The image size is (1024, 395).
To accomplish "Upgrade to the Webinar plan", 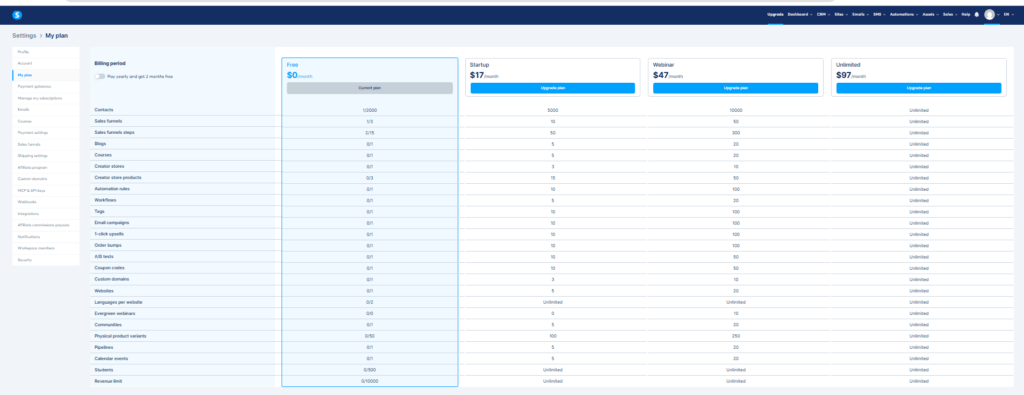I will pyautogui.click(x=735, y=88).
